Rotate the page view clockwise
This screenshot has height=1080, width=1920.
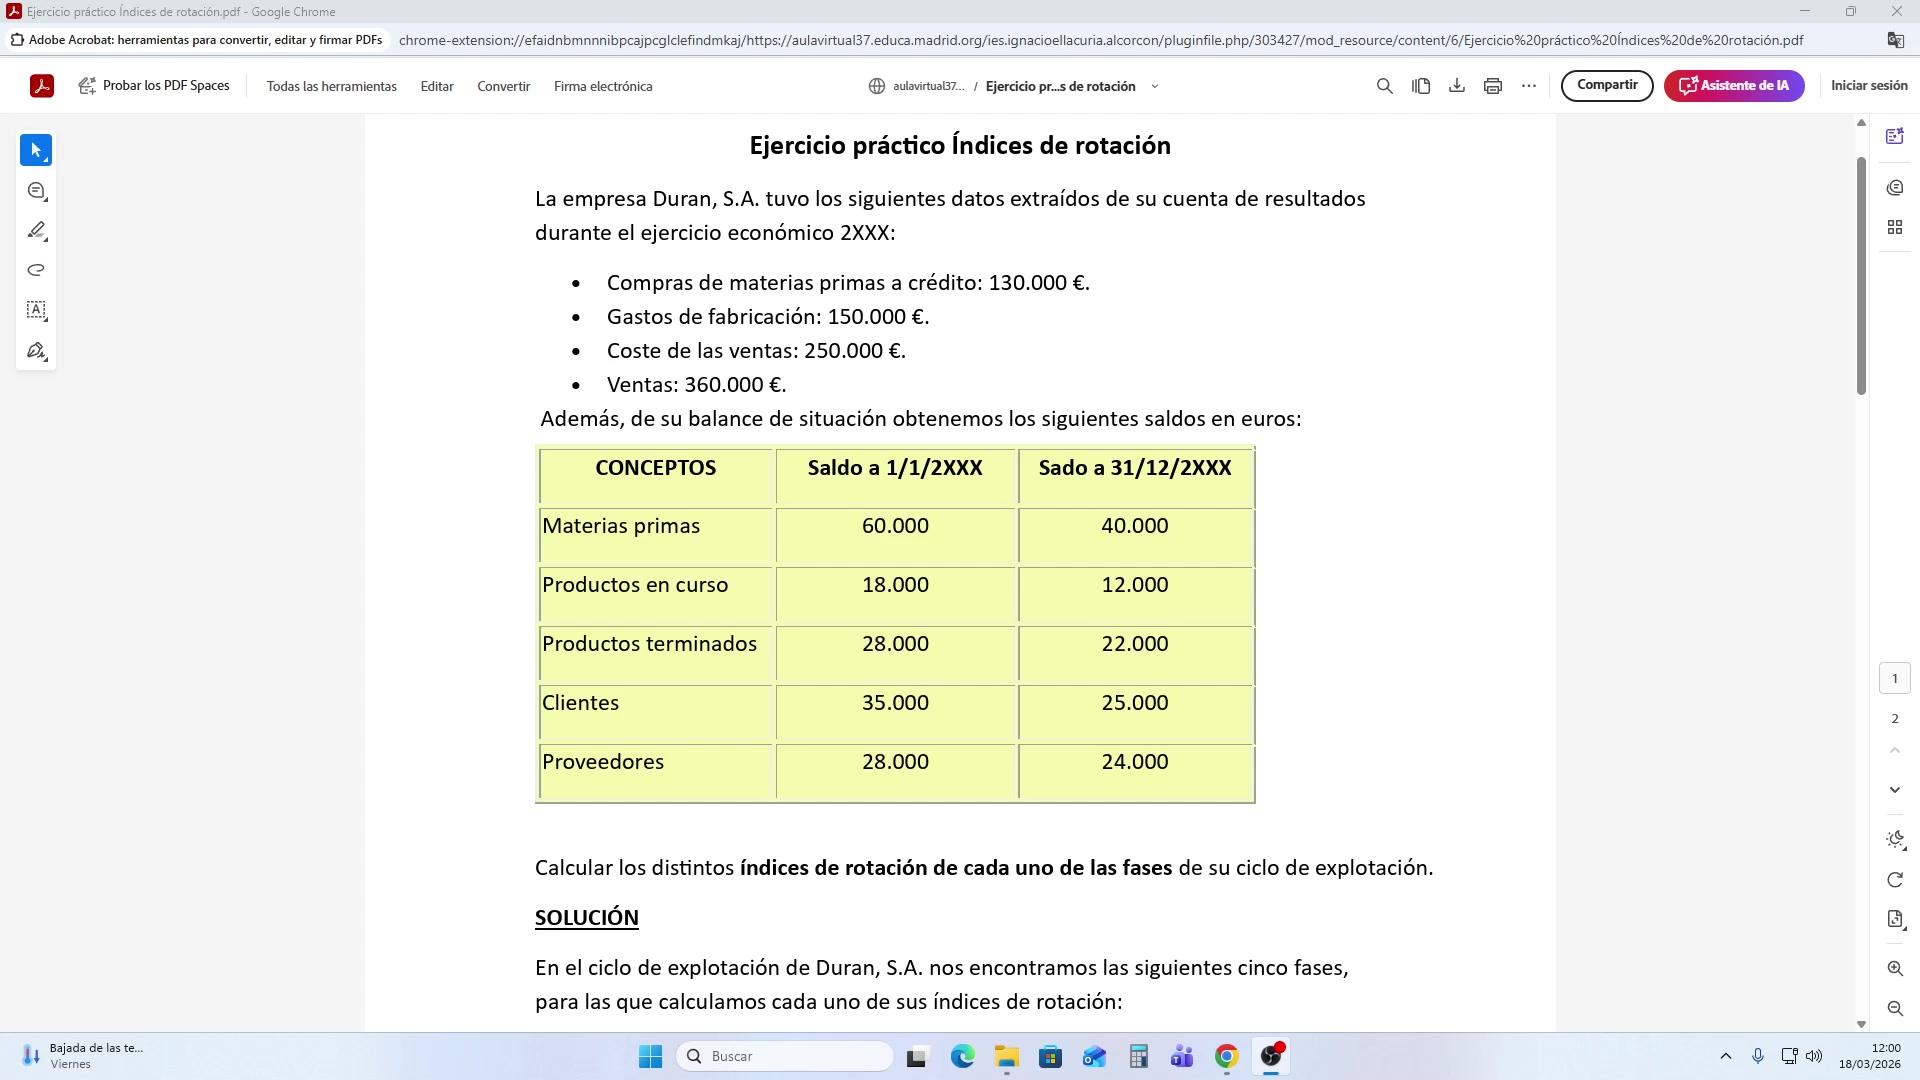[x=1894, y=880]
